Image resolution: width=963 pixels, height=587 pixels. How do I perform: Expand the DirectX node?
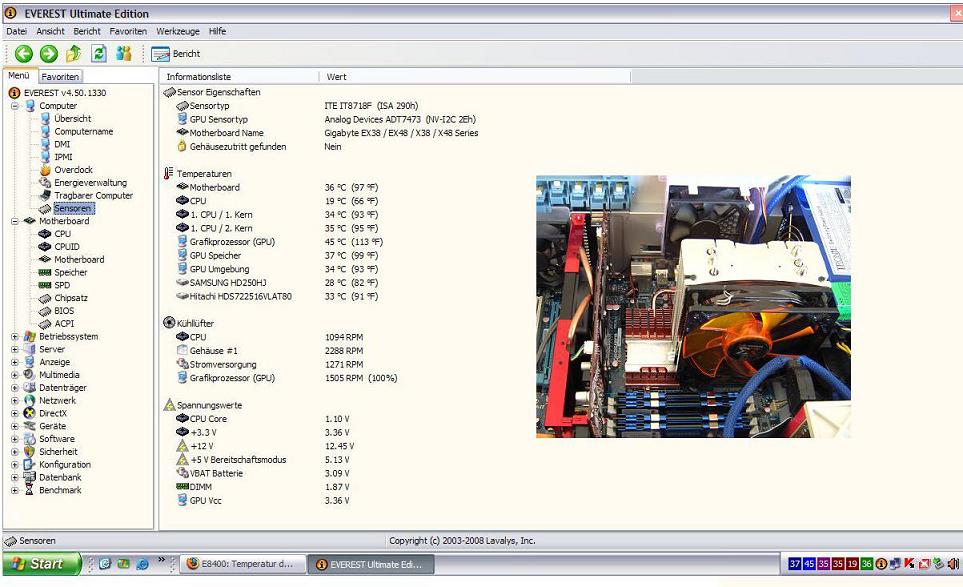(15, 413)
